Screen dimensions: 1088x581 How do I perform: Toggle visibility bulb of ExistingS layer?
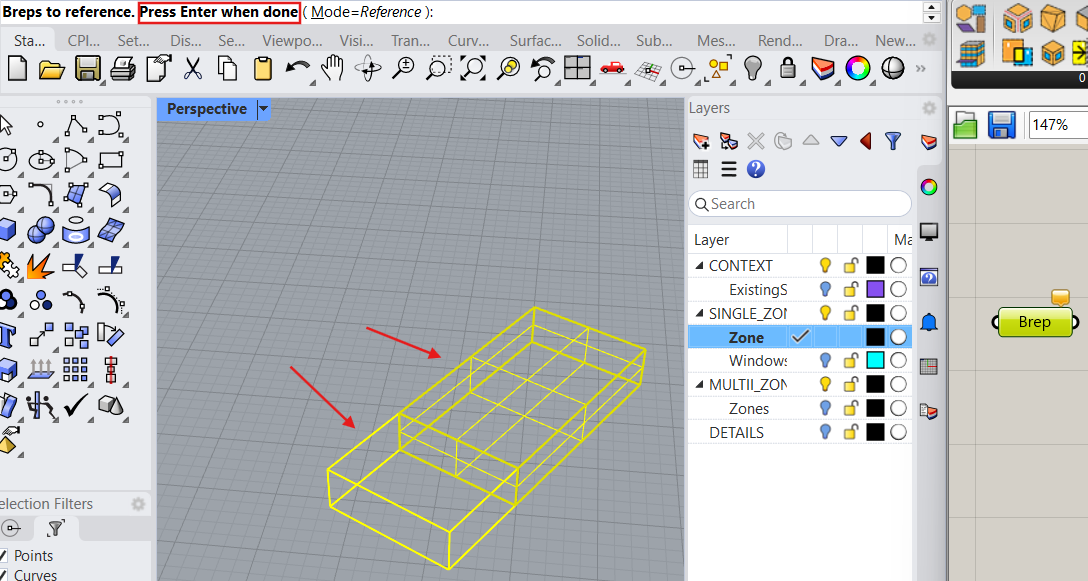pos(825,289)
